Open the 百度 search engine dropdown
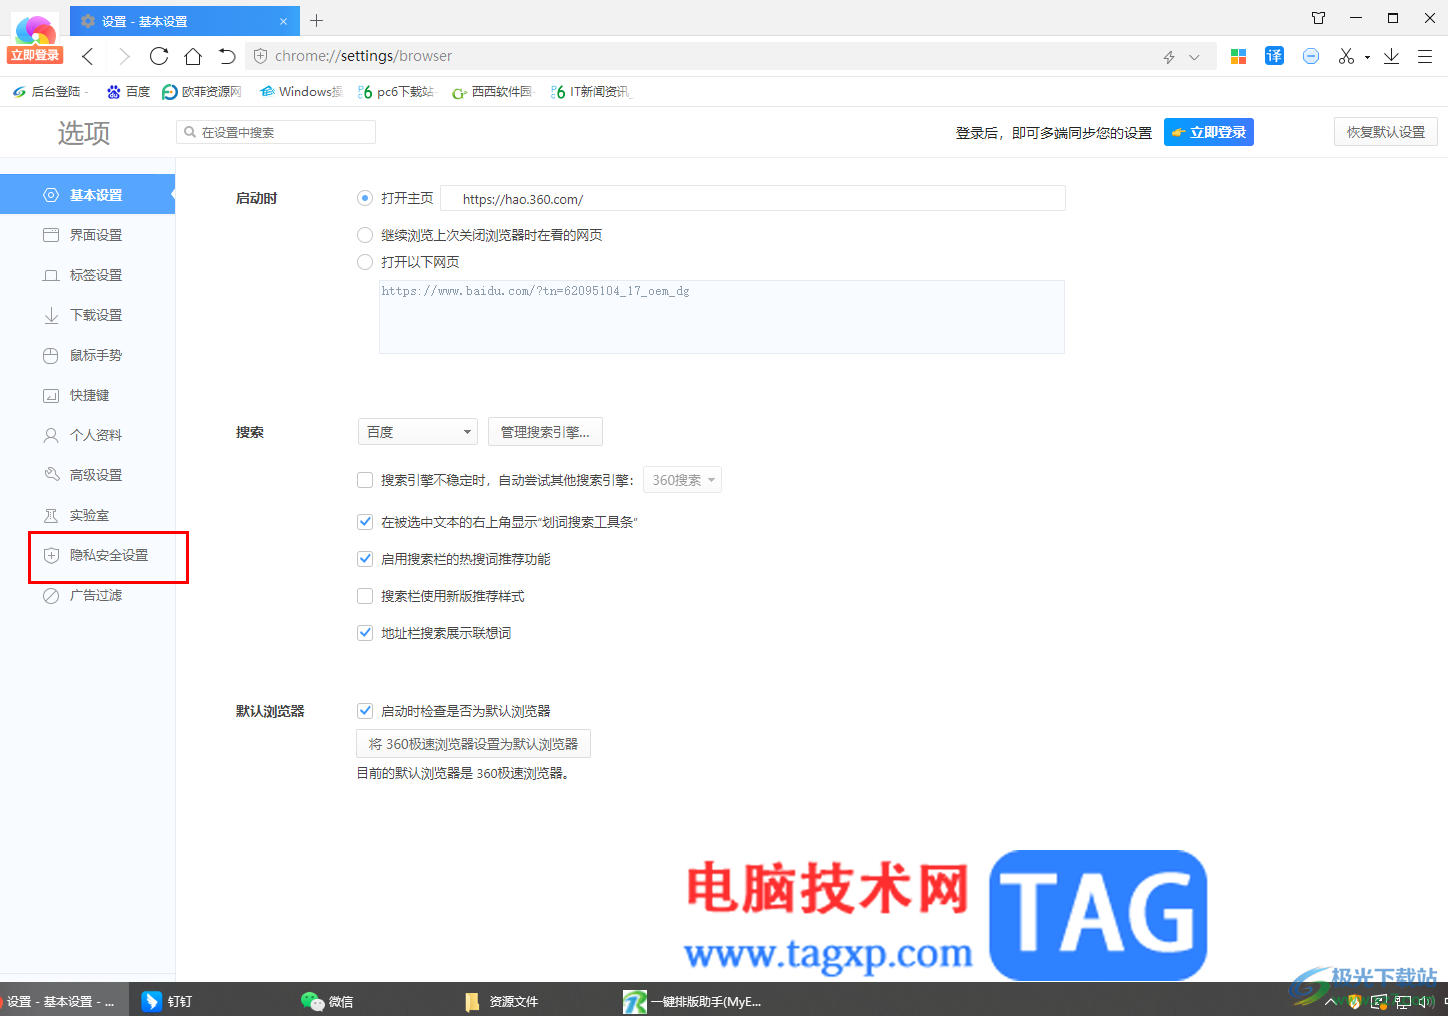The image size is (1448, 1016). 417,431
